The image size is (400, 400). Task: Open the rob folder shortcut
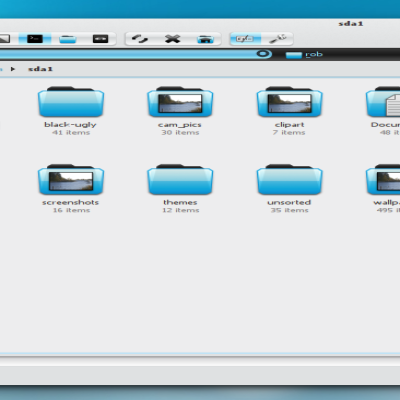304,54
